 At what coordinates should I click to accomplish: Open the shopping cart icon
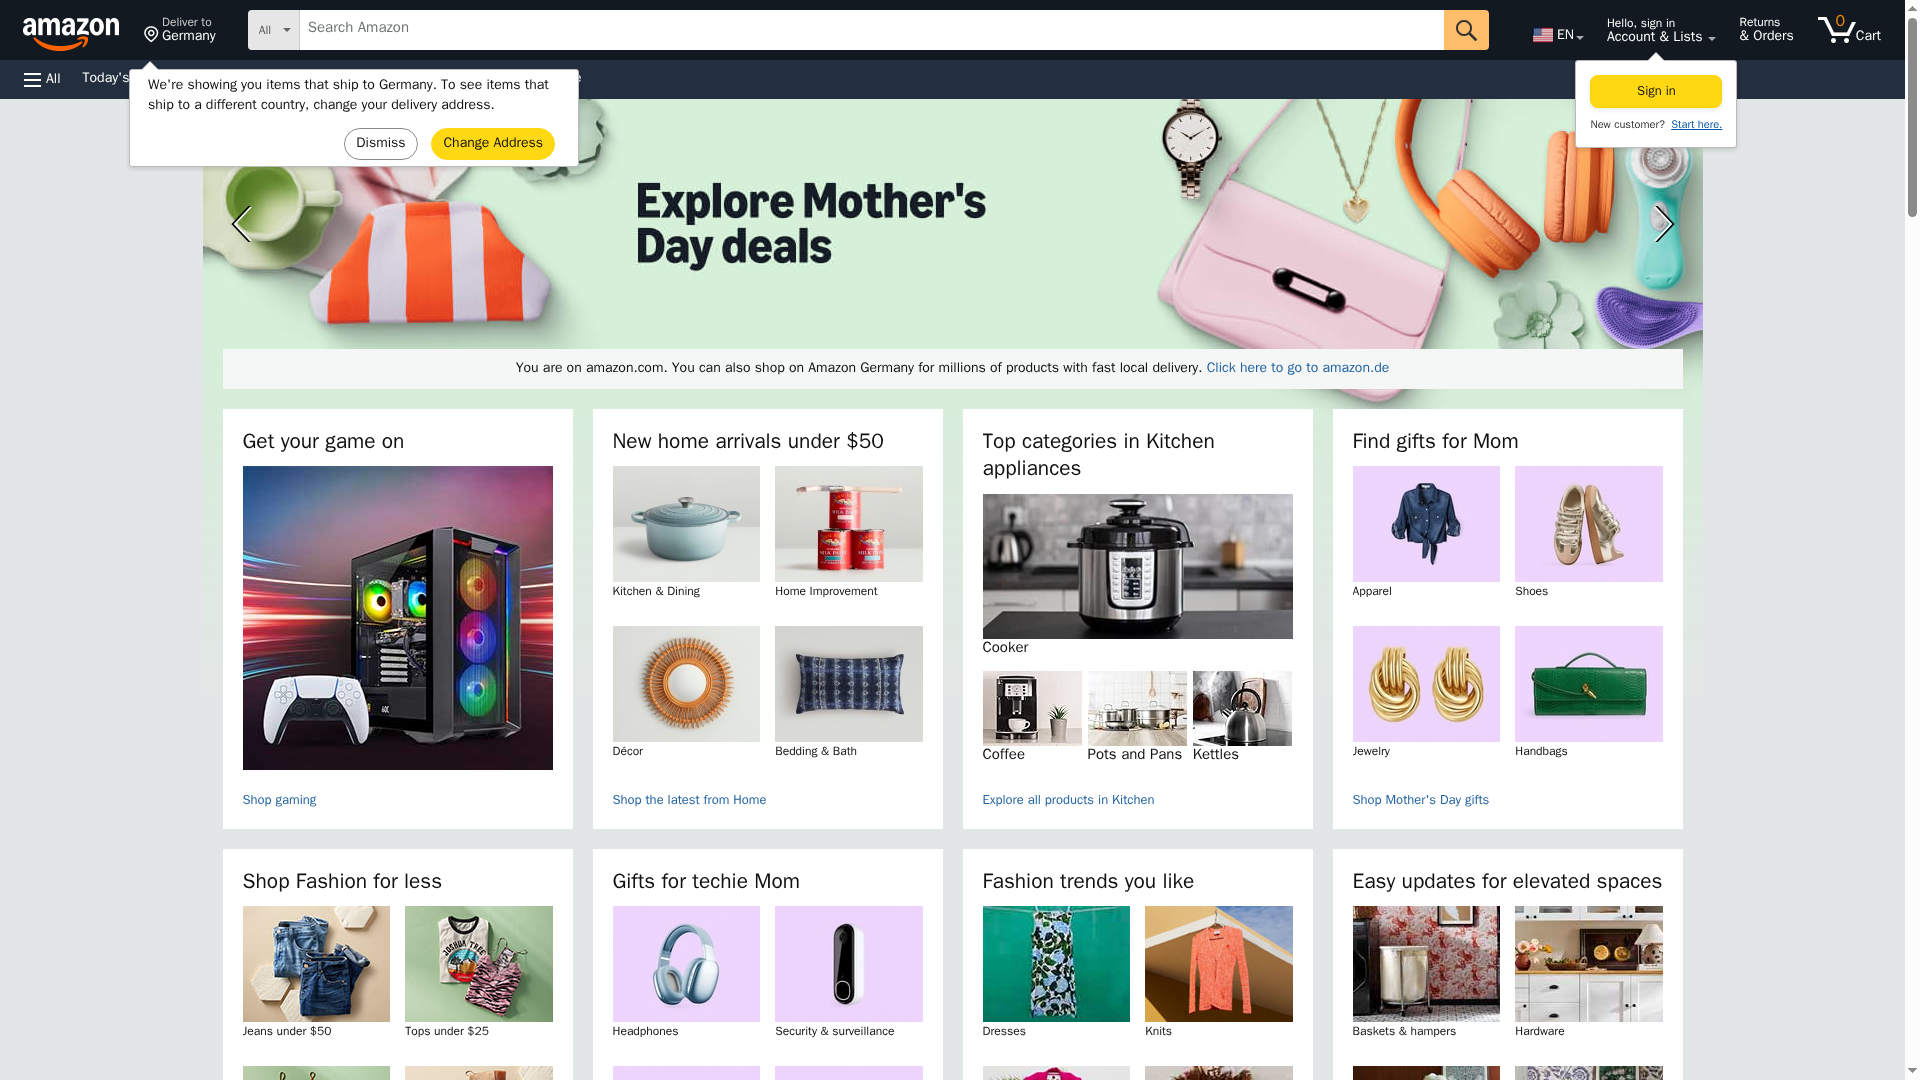(1849, 30)
